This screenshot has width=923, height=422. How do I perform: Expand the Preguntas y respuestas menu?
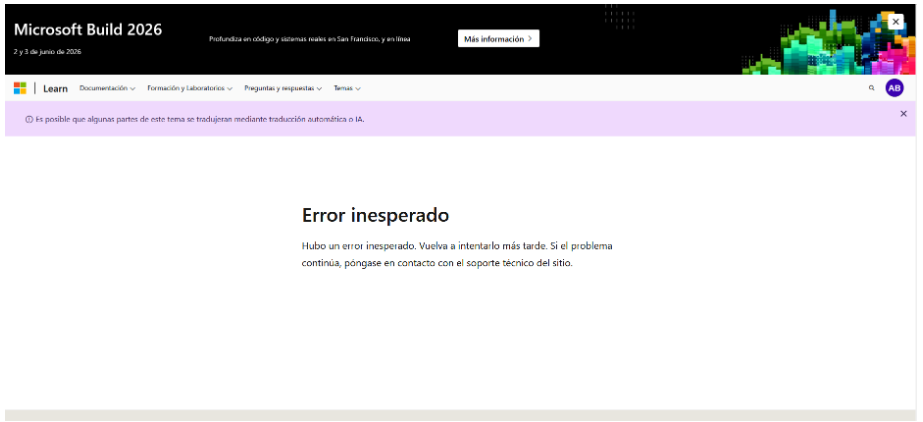[283, 88]
